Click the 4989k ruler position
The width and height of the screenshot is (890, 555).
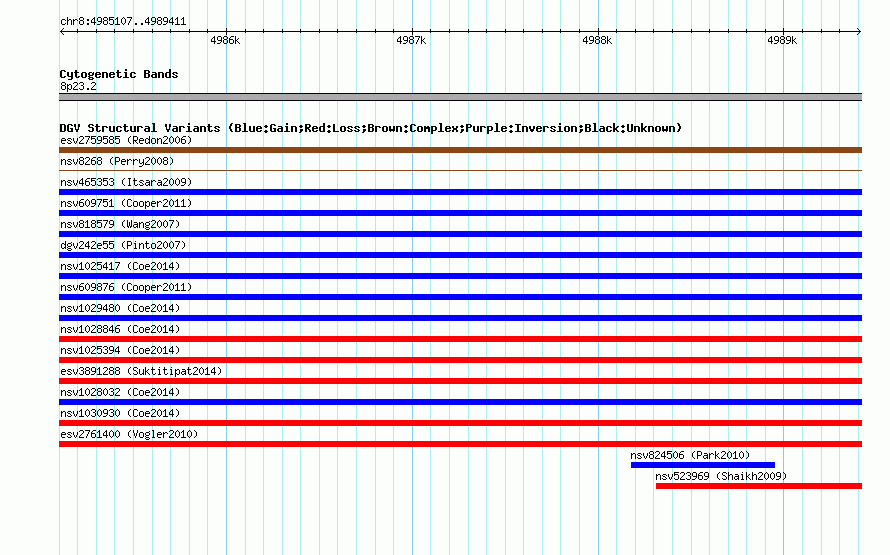(x=782, y=40)
